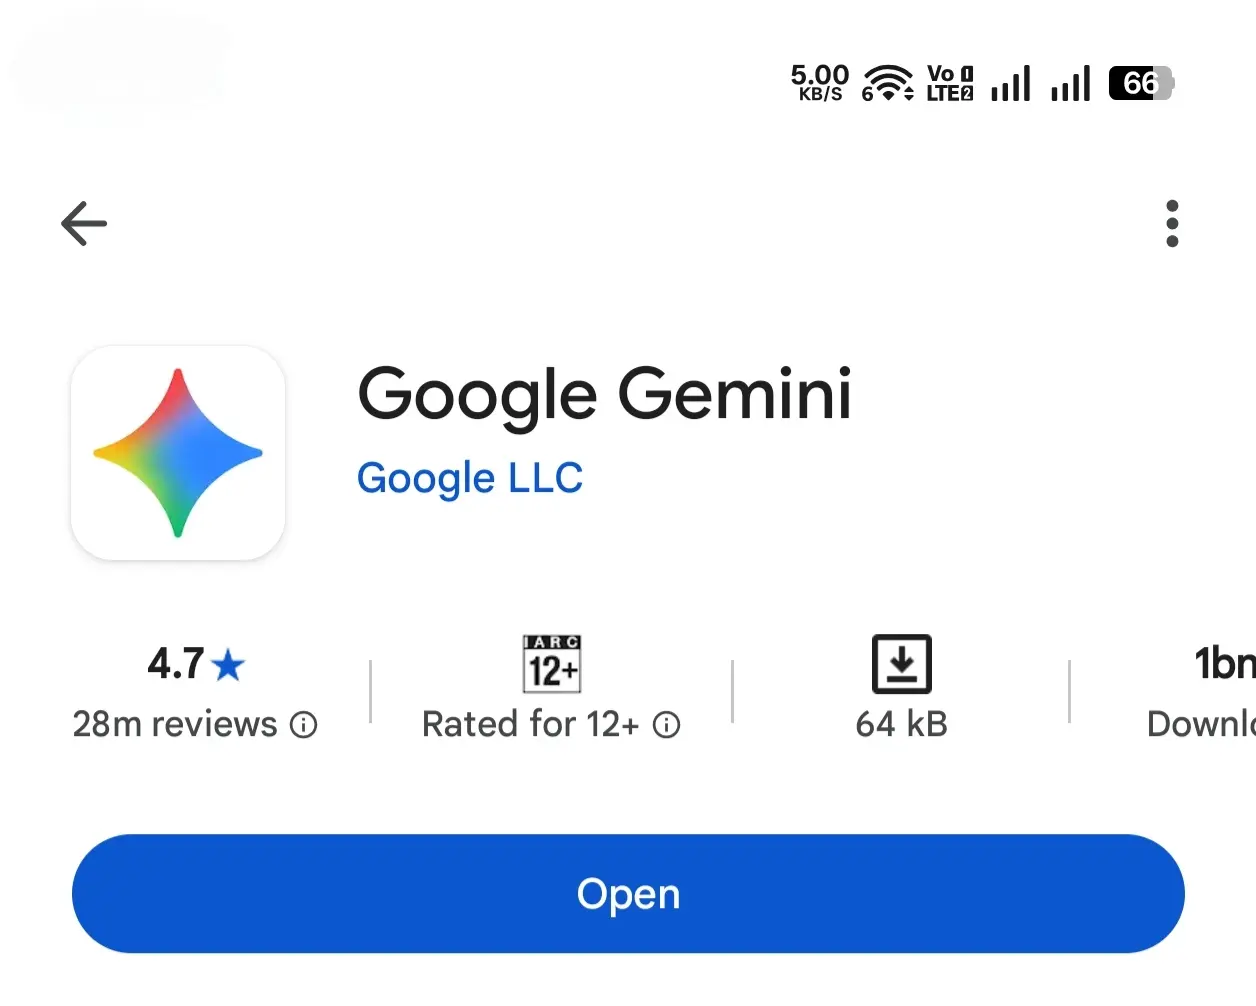Tap the Google Gemini app icon
This screenshot has width=1256, height=1006.
click(178, 453)
